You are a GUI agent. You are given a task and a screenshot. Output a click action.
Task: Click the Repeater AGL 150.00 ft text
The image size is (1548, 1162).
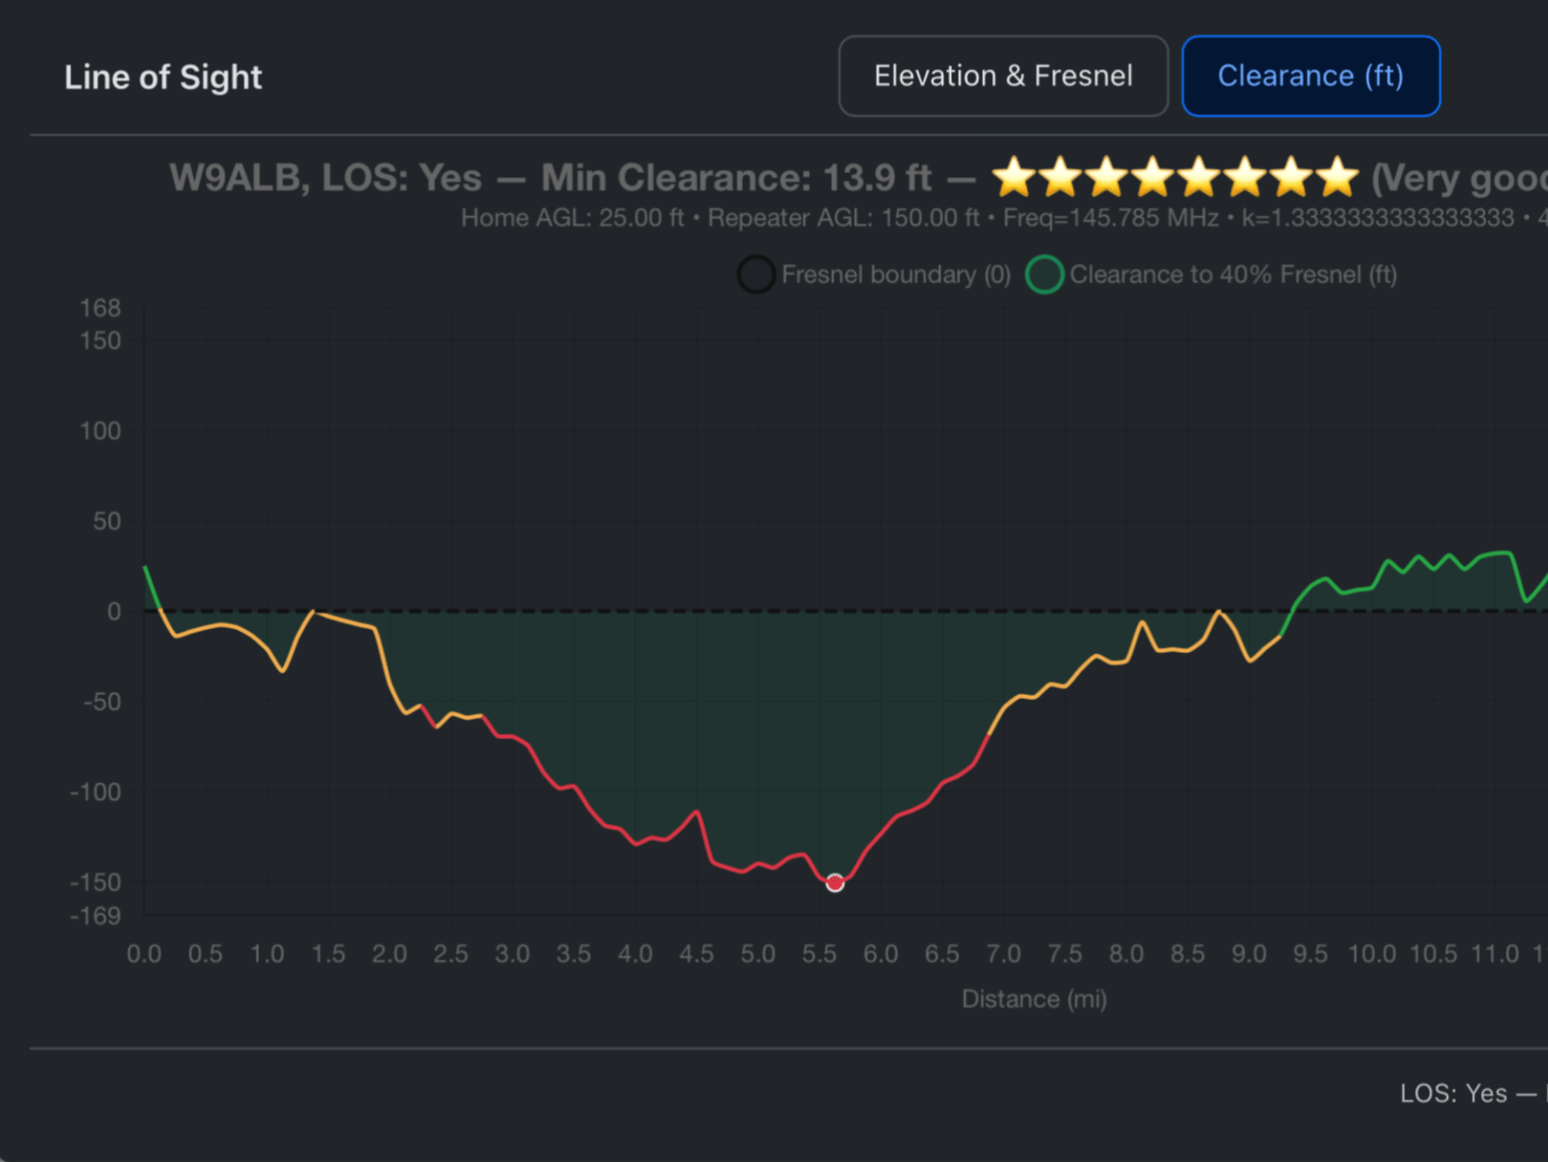(x=843, y=218)
